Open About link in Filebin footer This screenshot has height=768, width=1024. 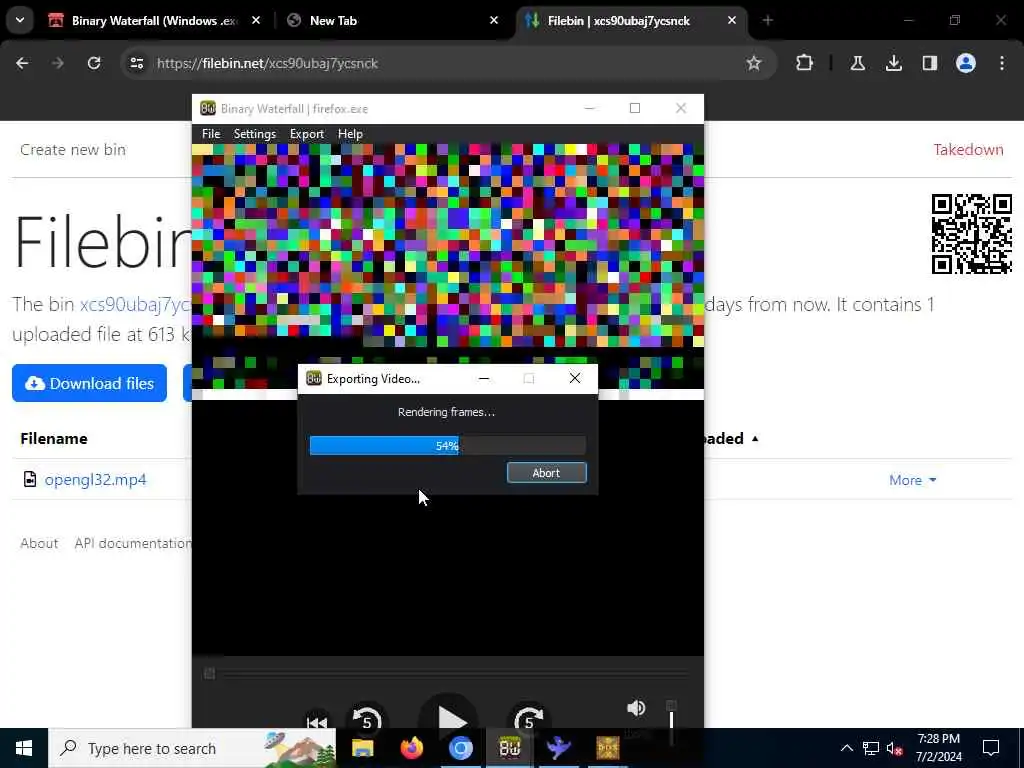pos(39,543)
